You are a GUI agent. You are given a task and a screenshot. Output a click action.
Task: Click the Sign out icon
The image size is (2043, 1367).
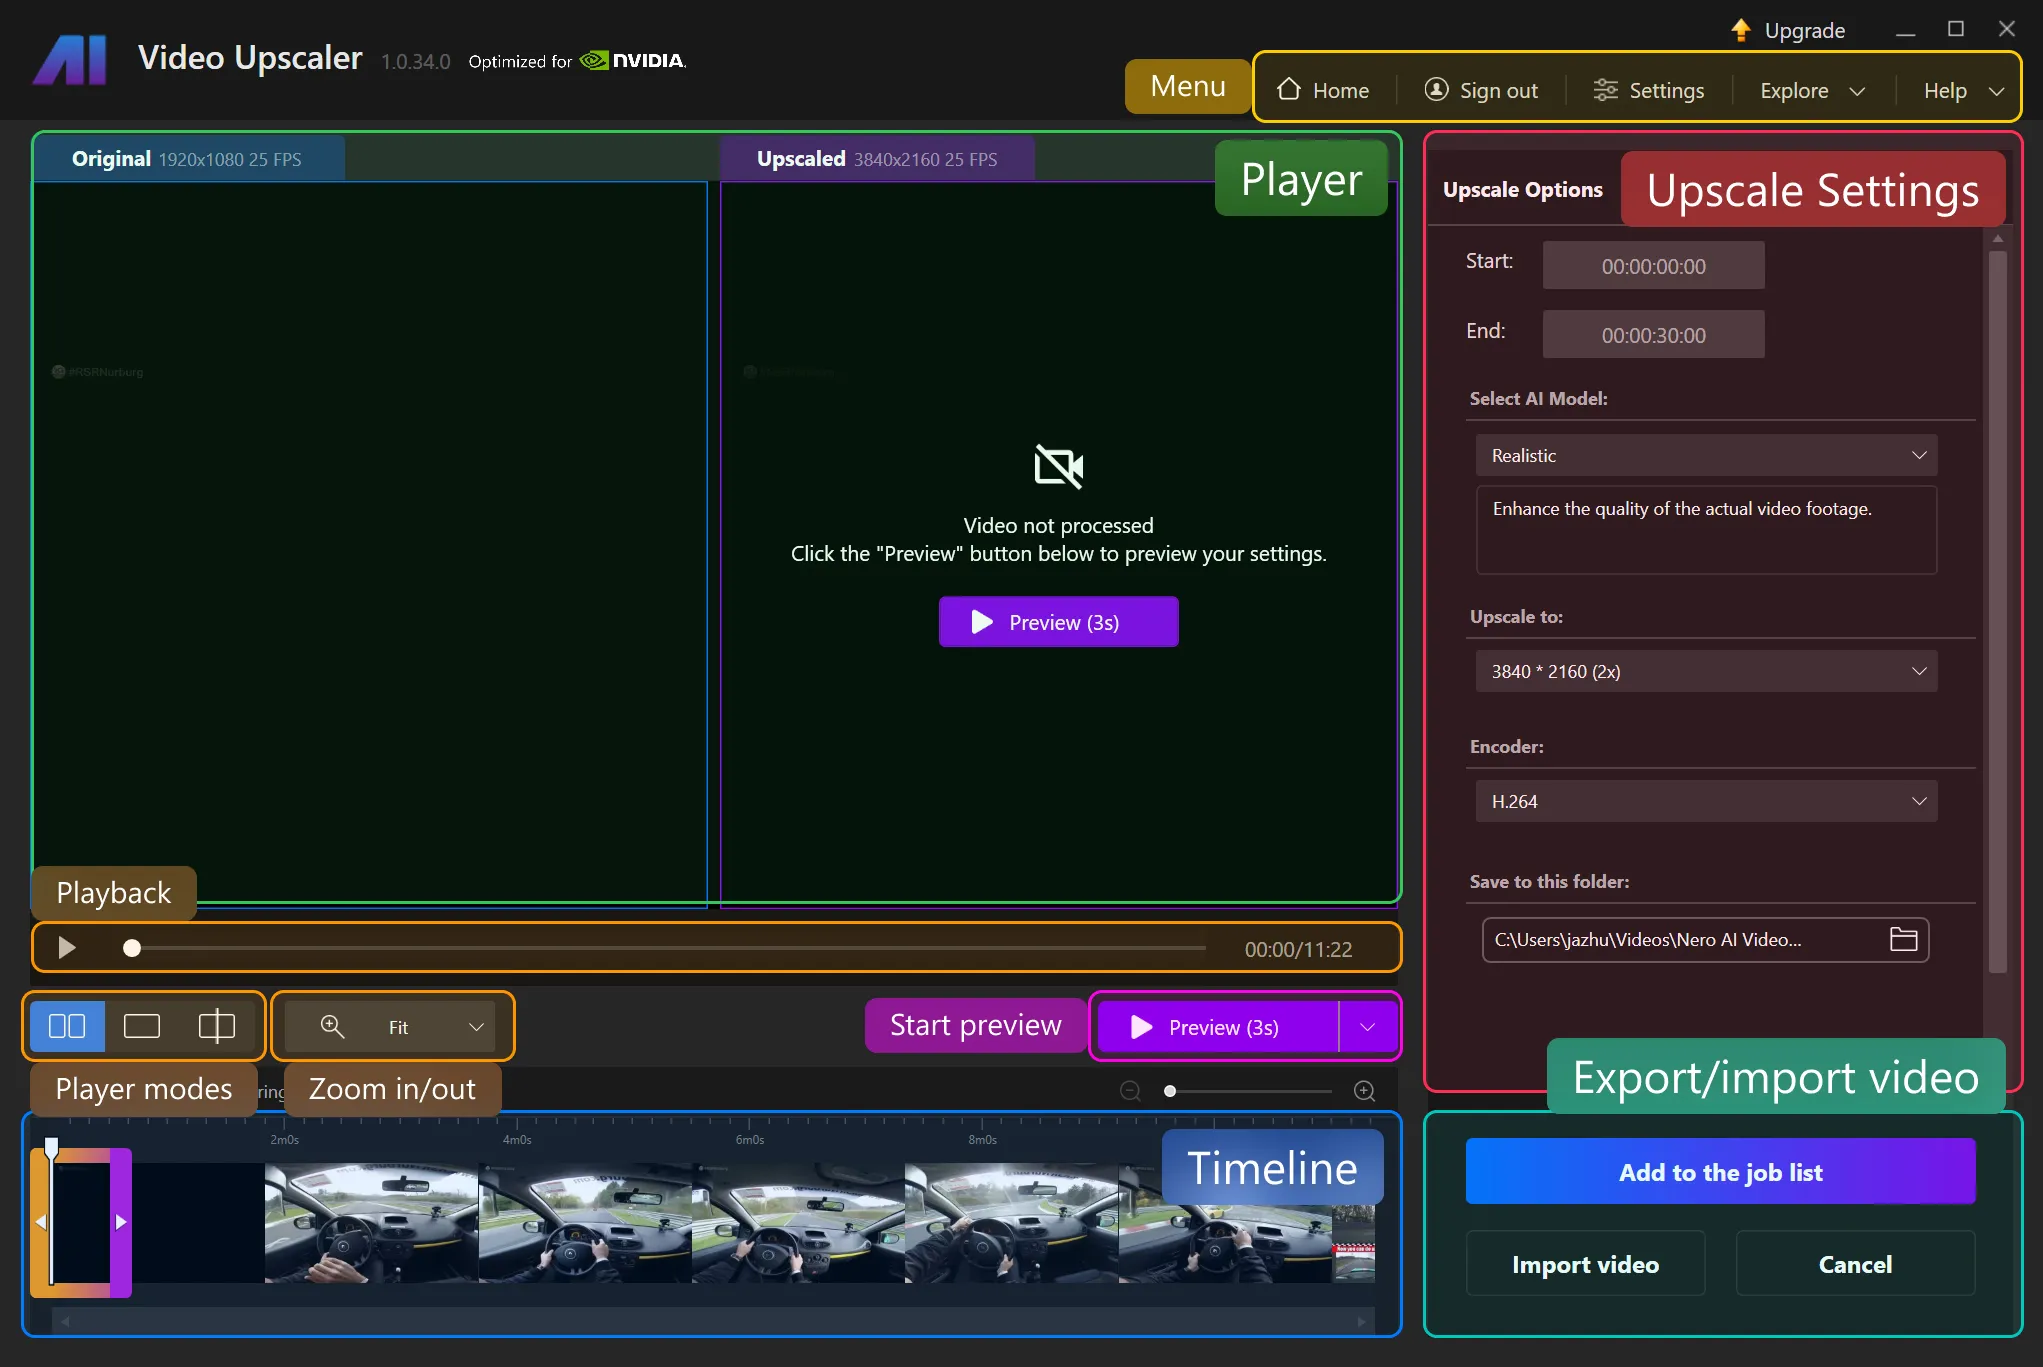[1436, 89]
